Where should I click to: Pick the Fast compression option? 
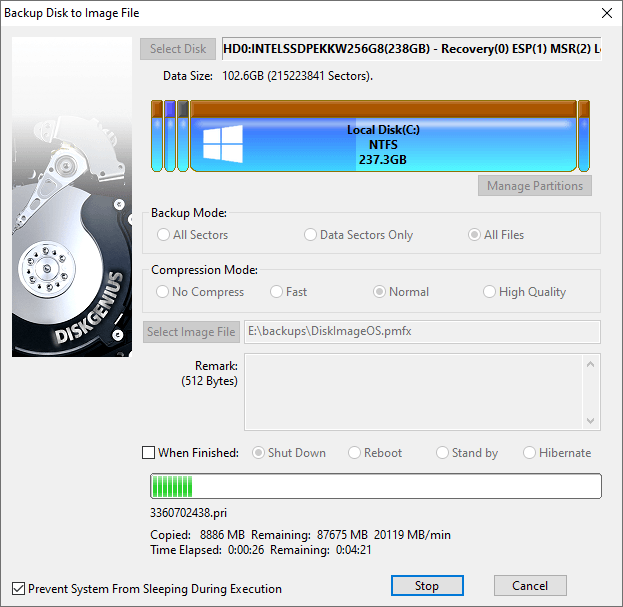coord(277,292)
